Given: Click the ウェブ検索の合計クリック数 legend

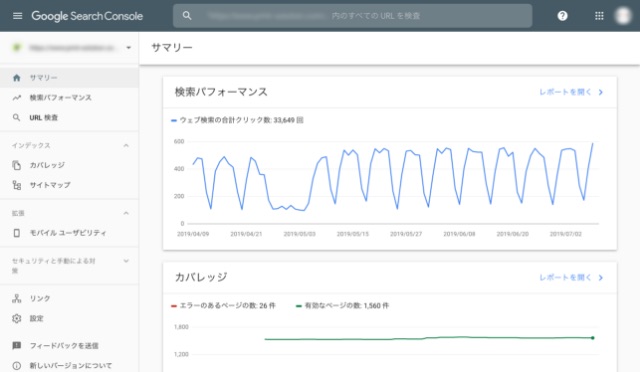Looking at the screenshot, I should click(x=237, y=120).
